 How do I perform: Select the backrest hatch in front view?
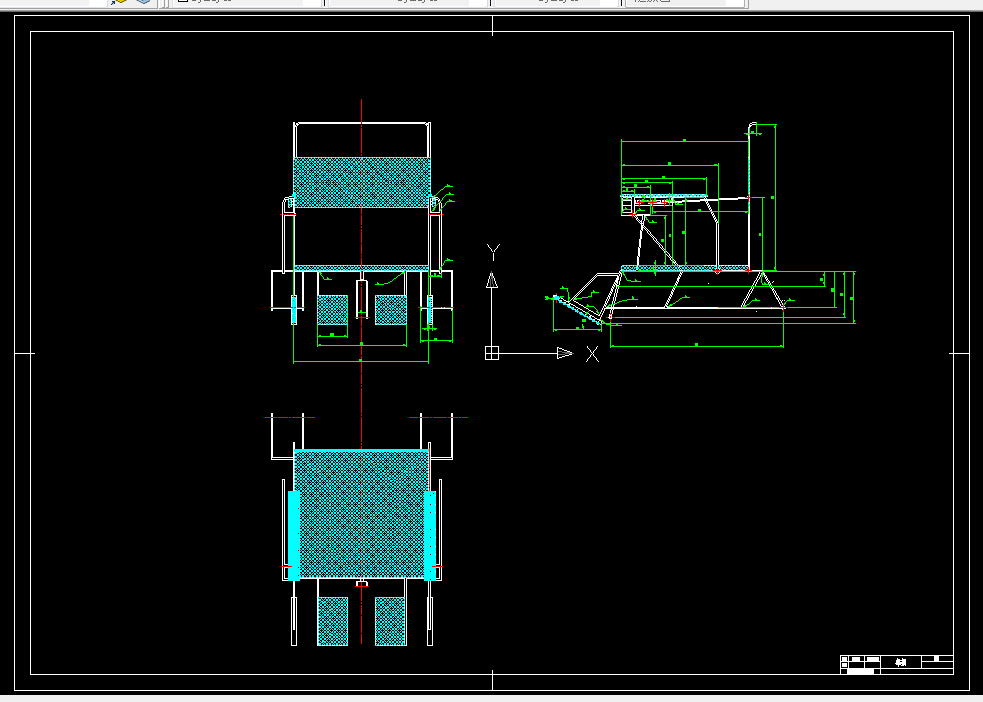362,182
